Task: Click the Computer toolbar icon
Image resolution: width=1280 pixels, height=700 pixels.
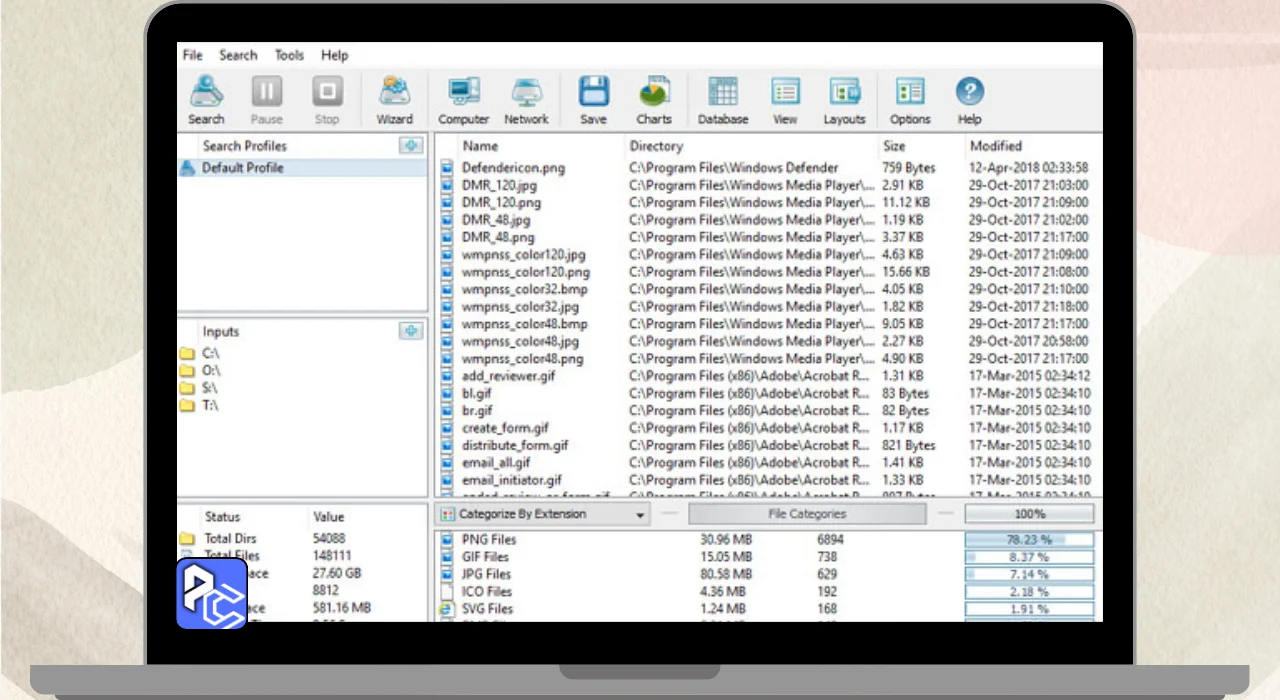Action: [464, 100]
